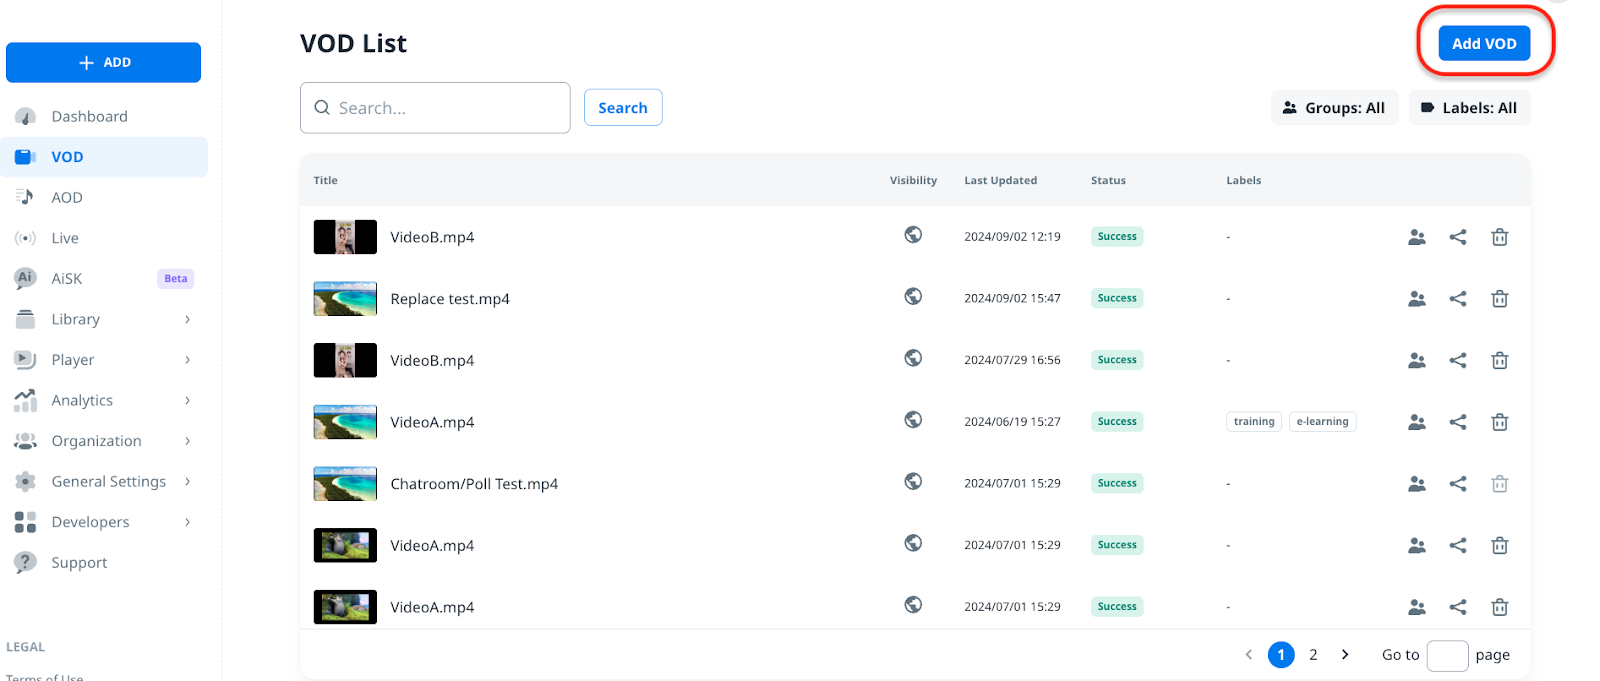This screenshot has width=1600, height=681.
Task: Toggle the globe visibility for first VideoB.mp4
Action: click(x=913, y=235)
